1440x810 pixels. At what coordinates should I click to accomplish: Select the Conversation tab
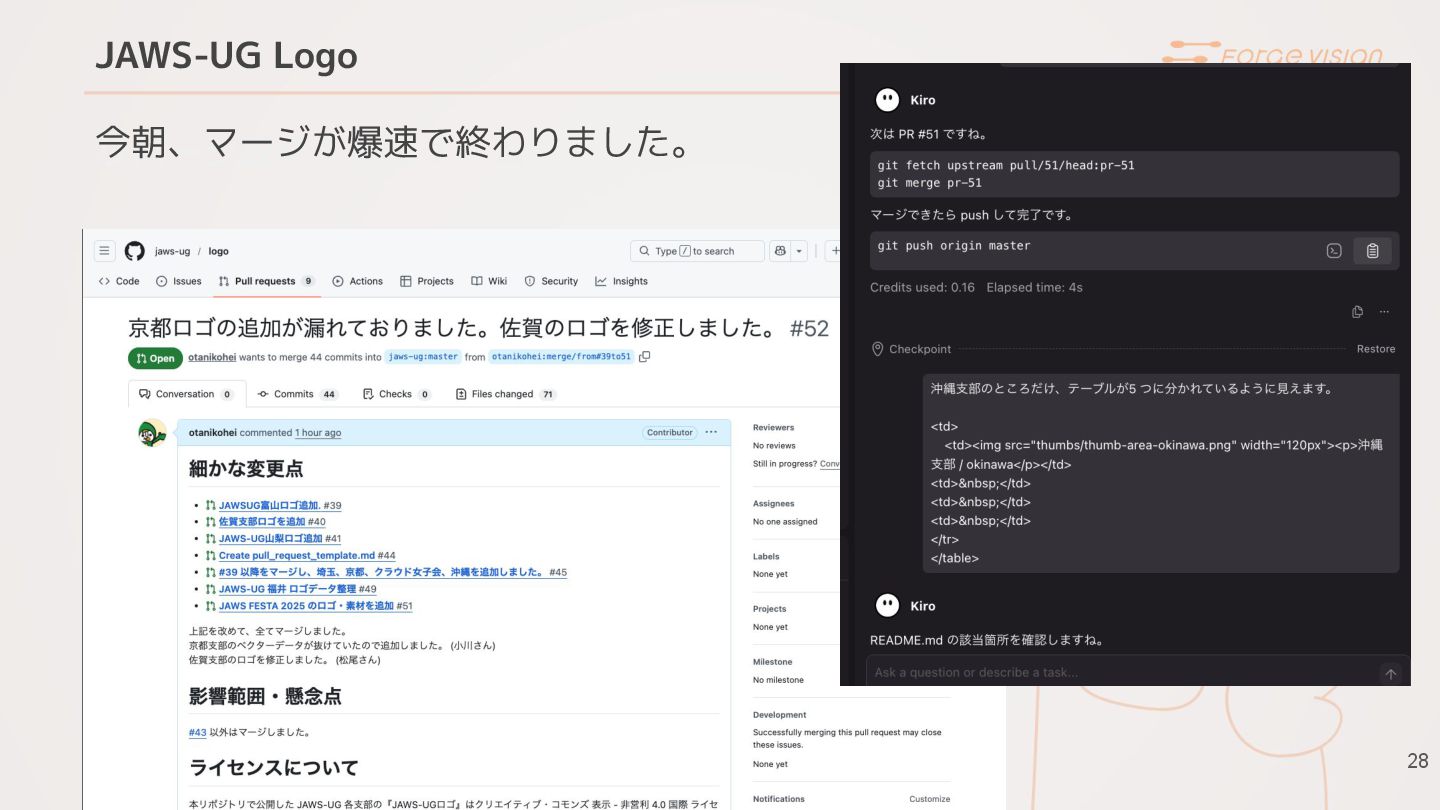coord(186,394)
